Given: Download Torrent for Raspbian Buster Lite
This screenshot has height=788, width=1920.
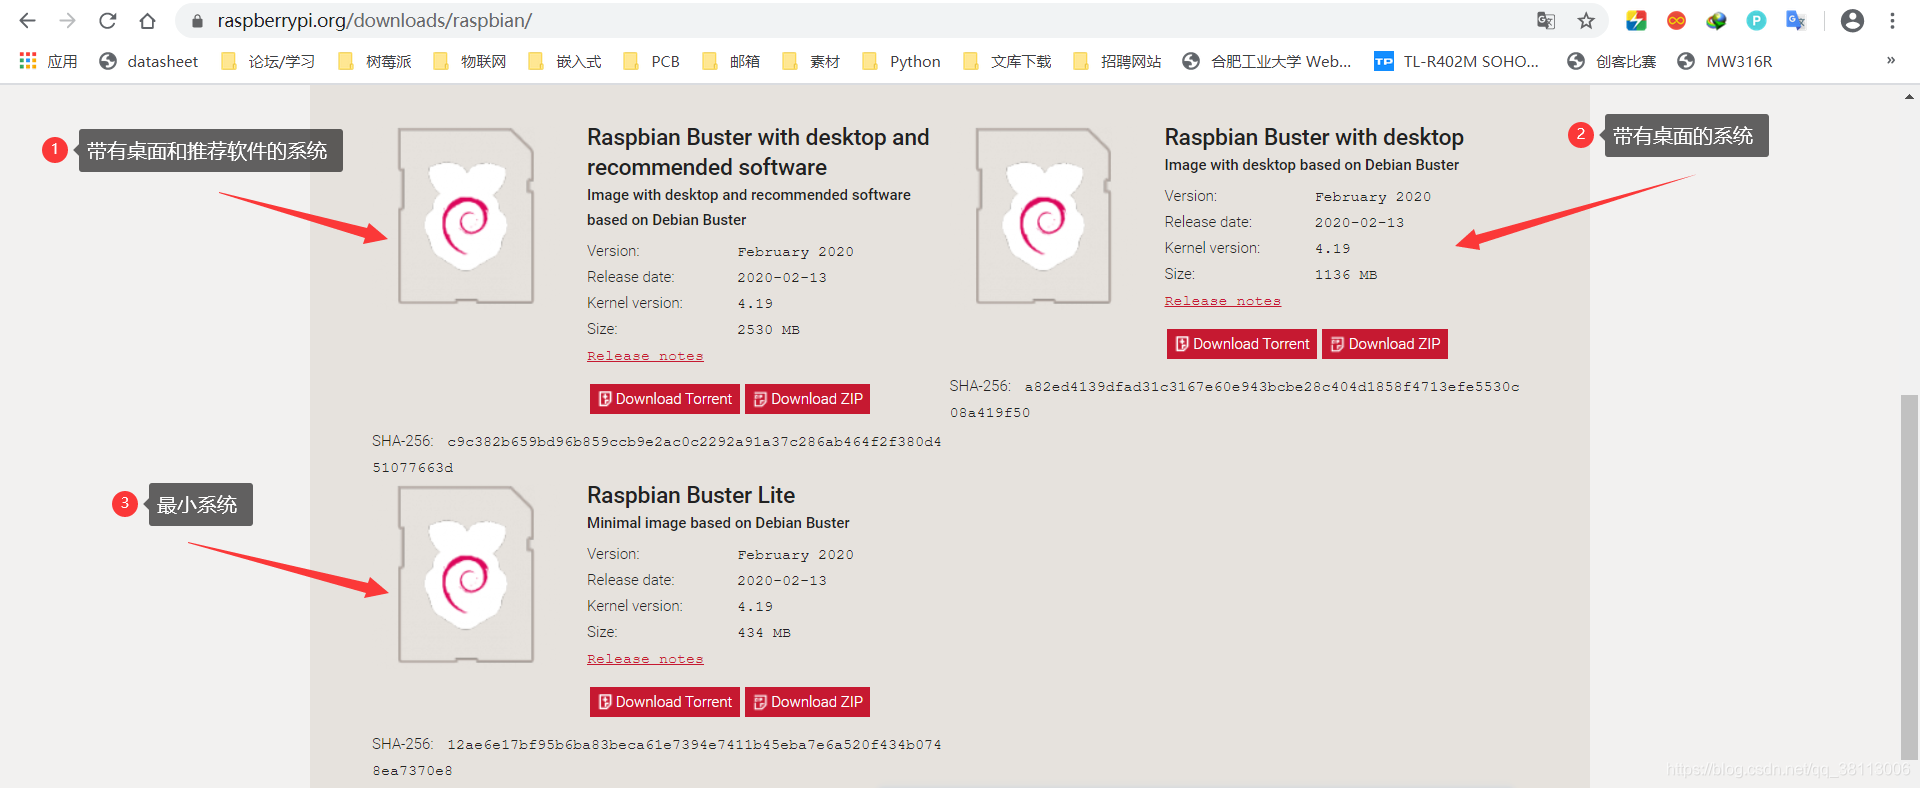Looking at the screenshot, I should click(x=665, y=702).
